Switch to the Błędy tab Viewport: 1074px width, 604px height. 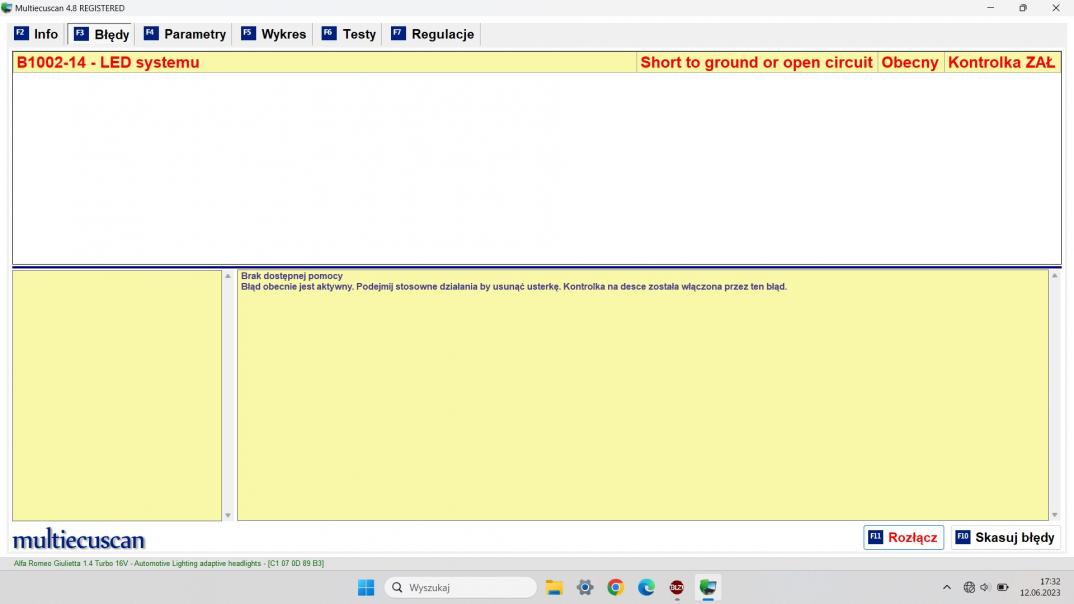(x=101, y=34)
